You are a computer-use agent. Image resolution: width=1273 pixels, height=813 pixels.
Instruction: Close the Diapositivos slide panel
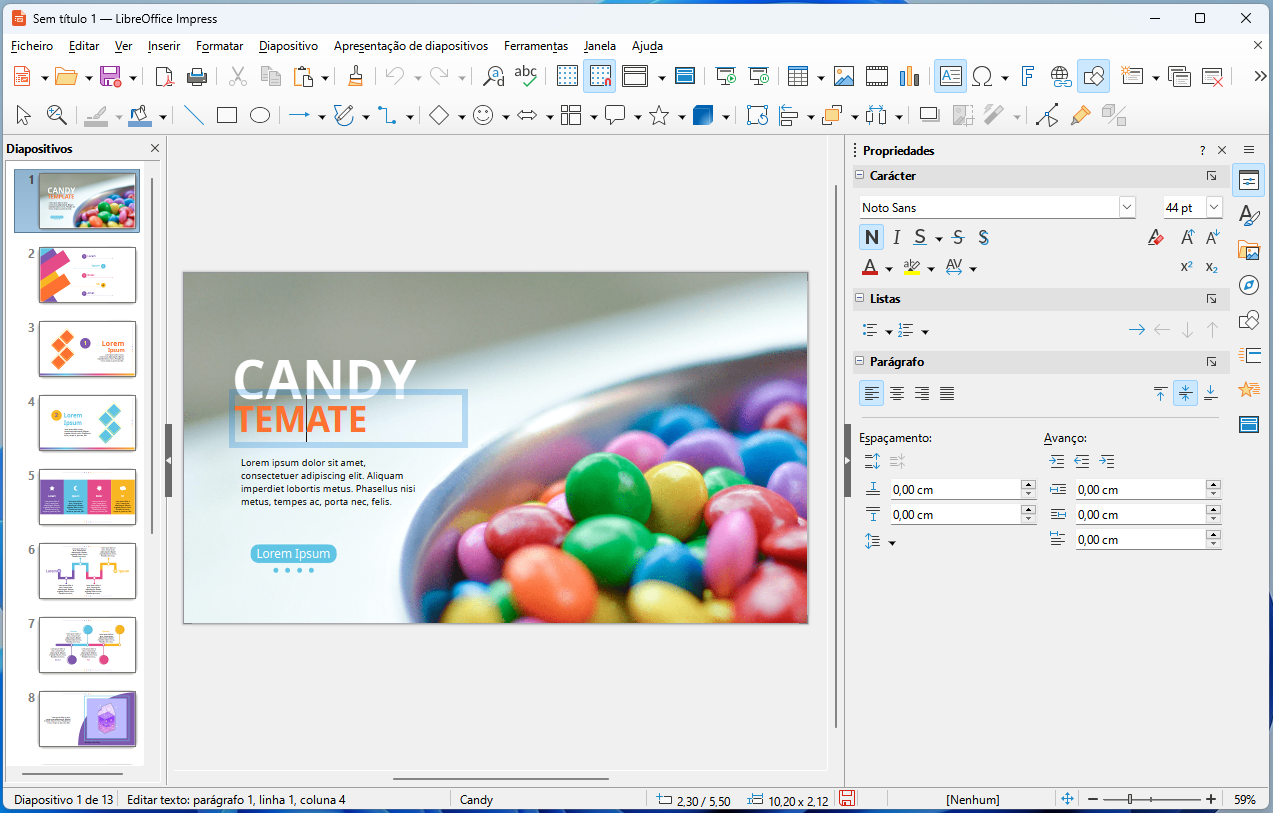pos(155,149)
